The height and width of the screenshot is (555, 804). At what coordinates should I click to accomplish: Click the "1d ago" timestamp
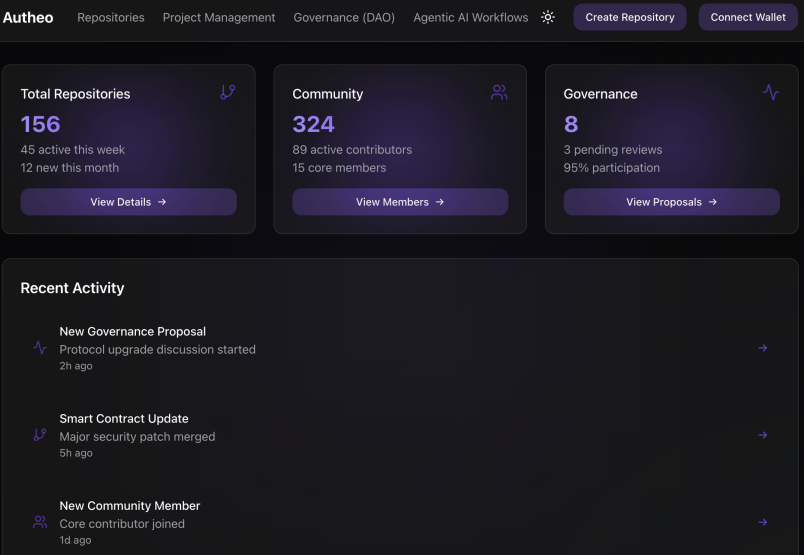75,540
